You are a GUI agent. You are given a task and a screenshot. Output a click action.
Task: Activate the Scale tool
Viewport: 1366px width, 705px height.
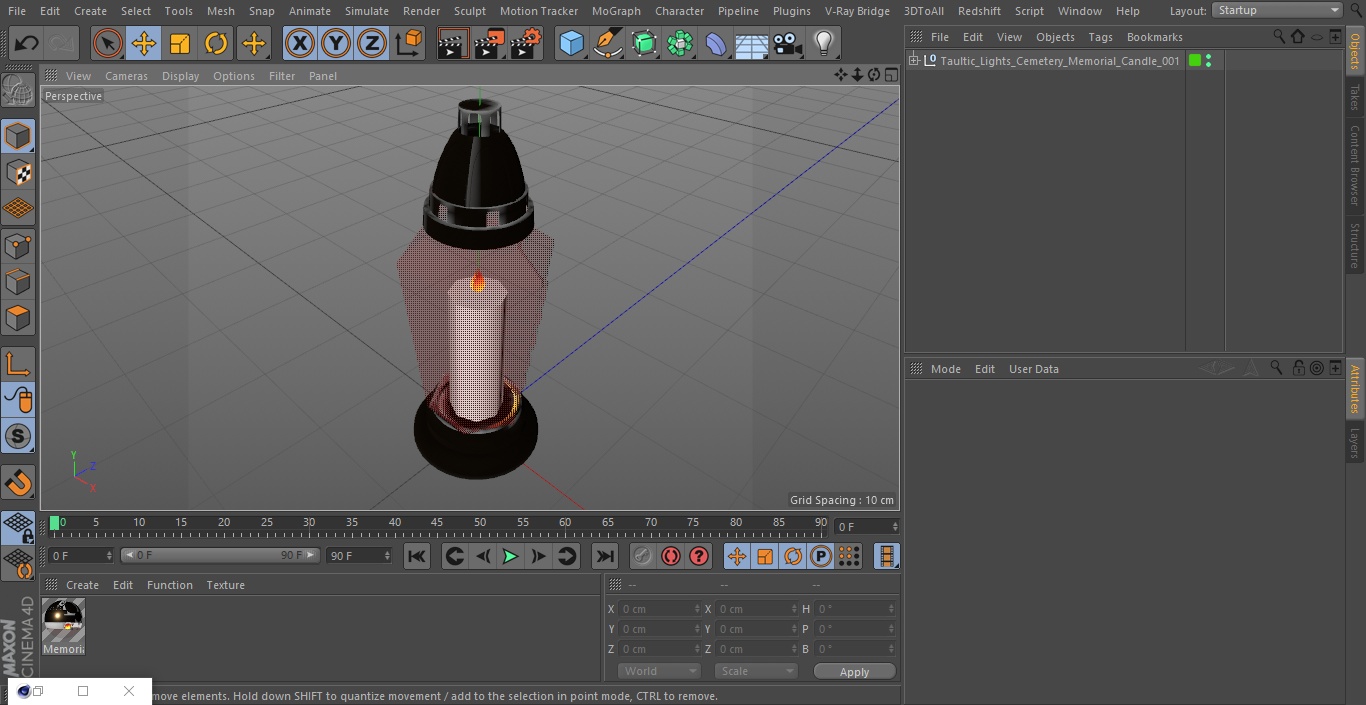pyautogui.click(x=180, y=44)
